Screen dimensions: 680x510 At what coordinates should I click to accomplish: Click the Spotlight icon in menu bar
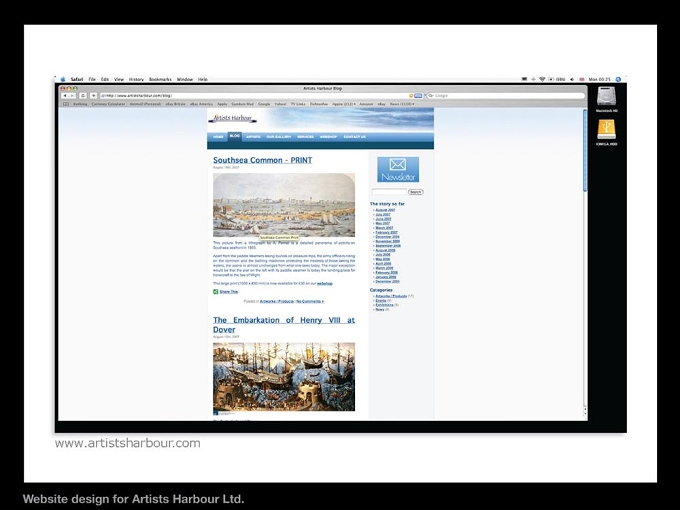[x=618, y=79]
